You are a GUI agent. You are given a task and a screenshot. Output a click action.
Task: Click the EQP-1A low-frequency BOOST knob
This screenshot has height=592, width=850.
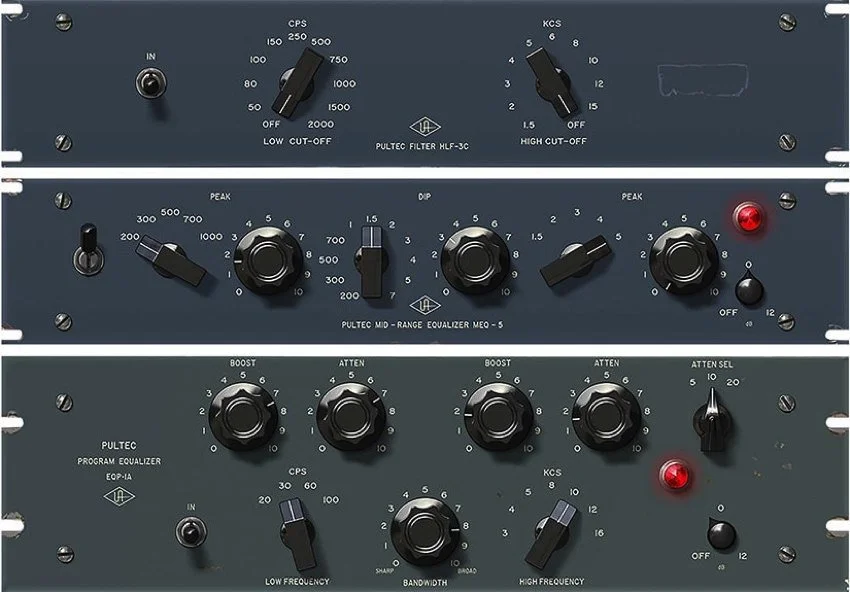(x=243, y=417)
